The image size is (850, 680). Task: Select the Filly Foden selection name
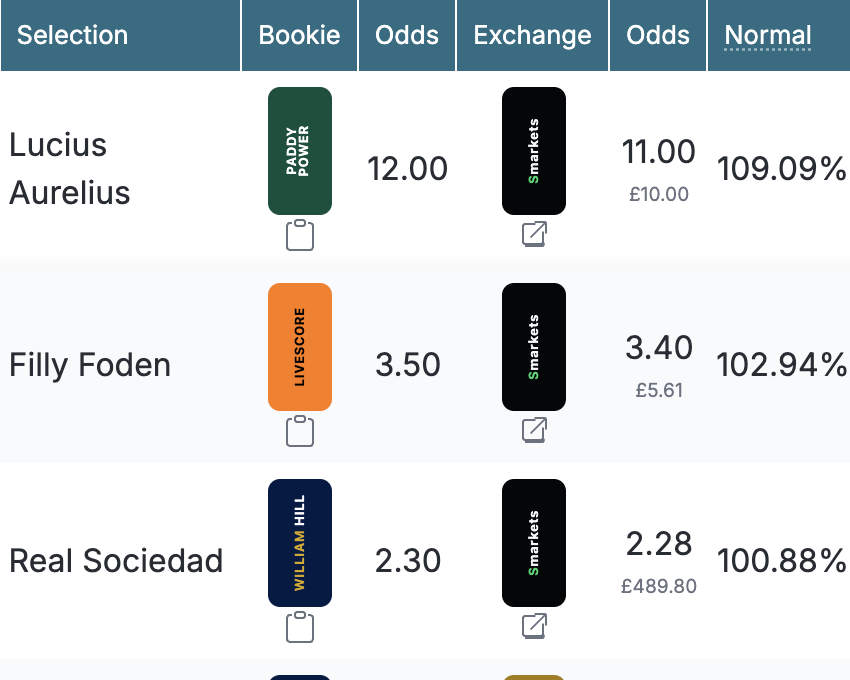(90, 365)
